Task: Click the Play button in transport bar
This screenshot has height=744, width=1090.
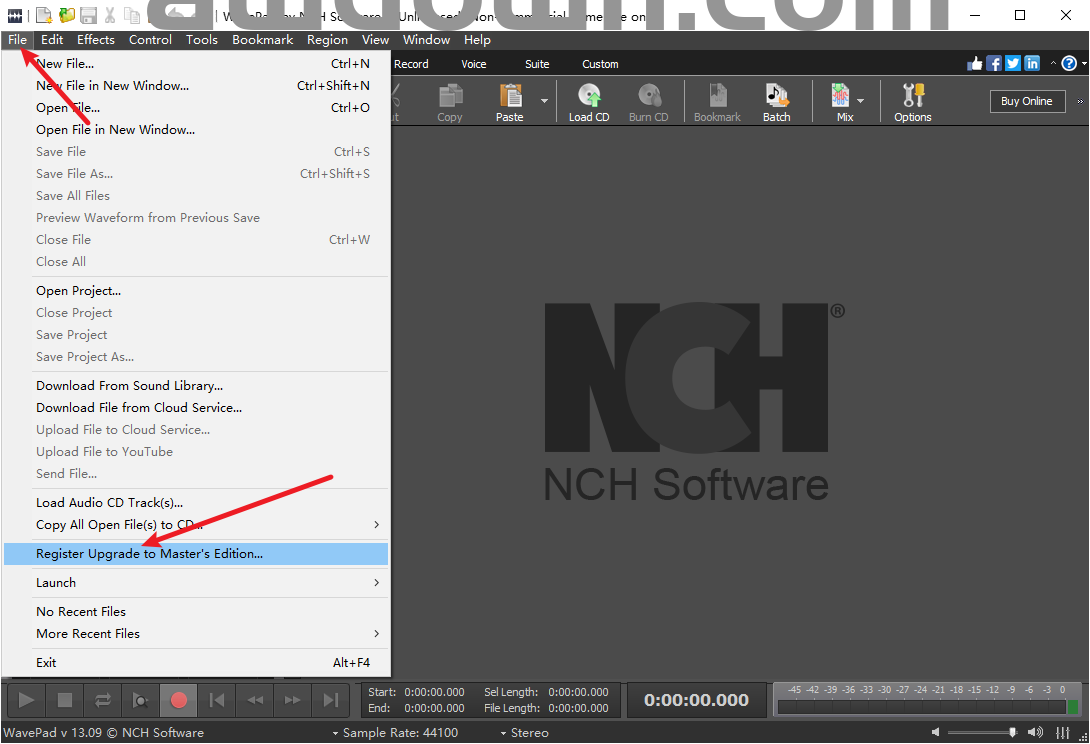Action: pos(27,700)
